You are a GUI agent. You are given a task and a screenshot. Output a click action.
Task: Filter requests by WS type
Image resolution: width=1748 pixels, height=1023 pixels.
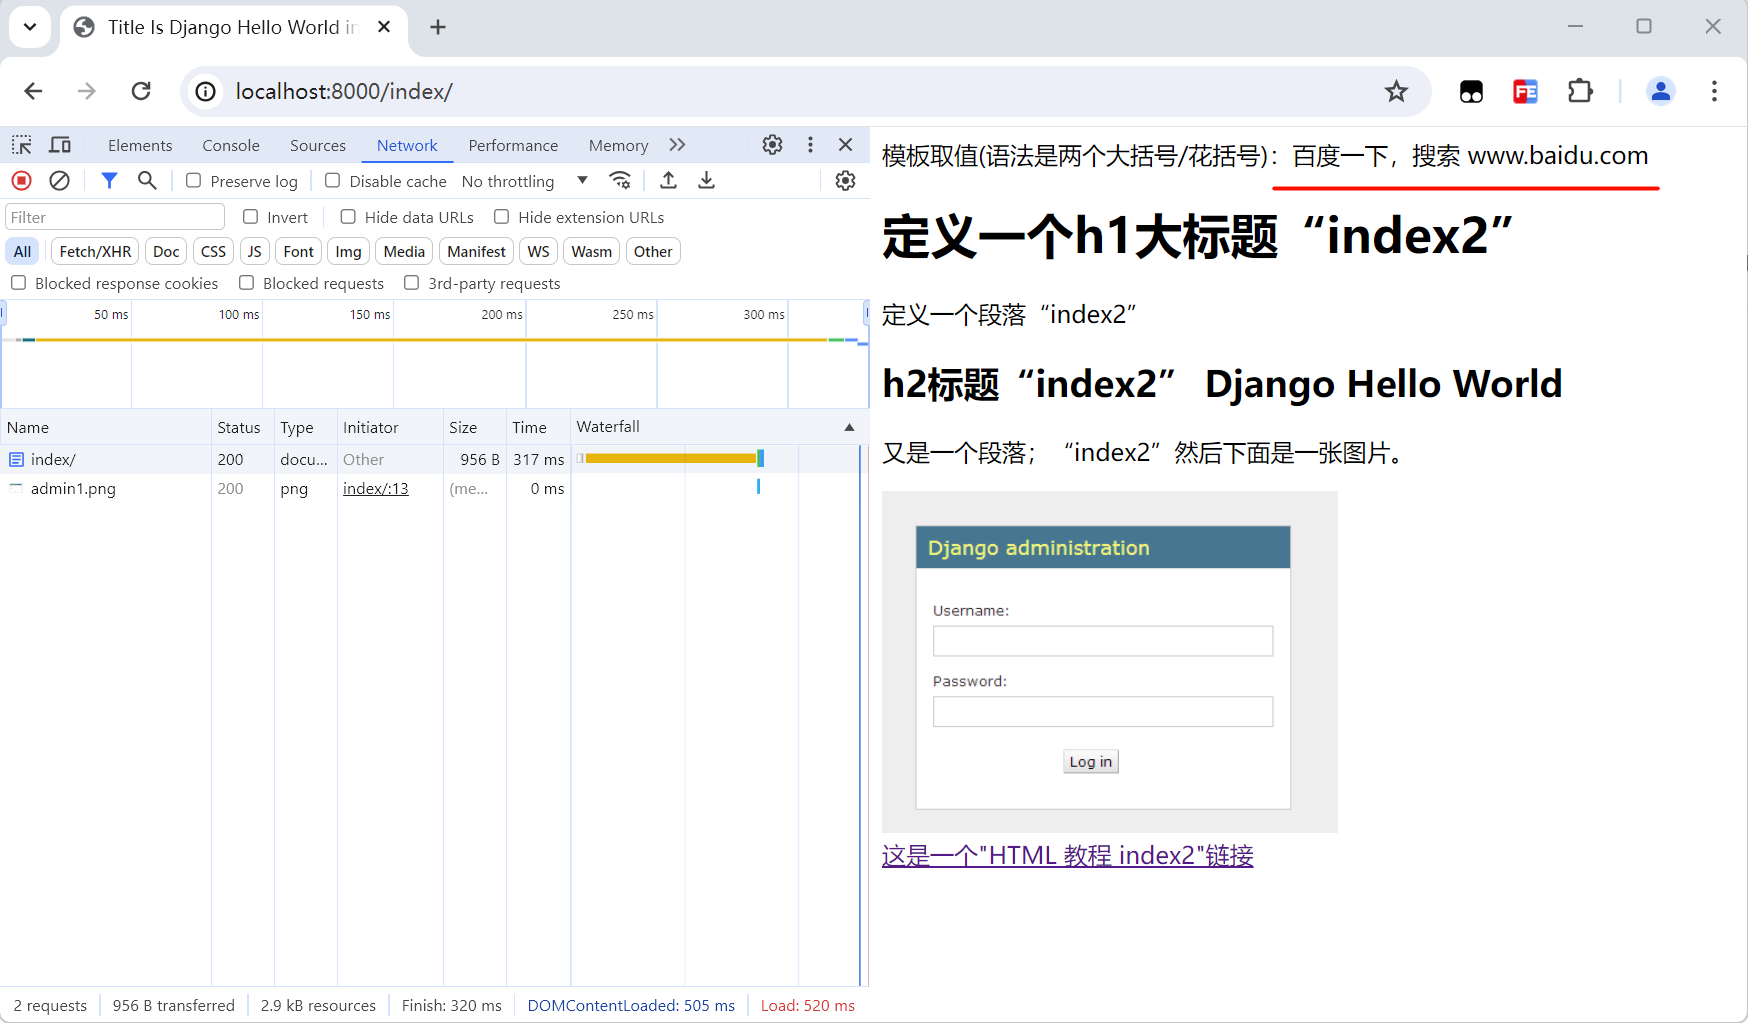(x=538, y=251)
